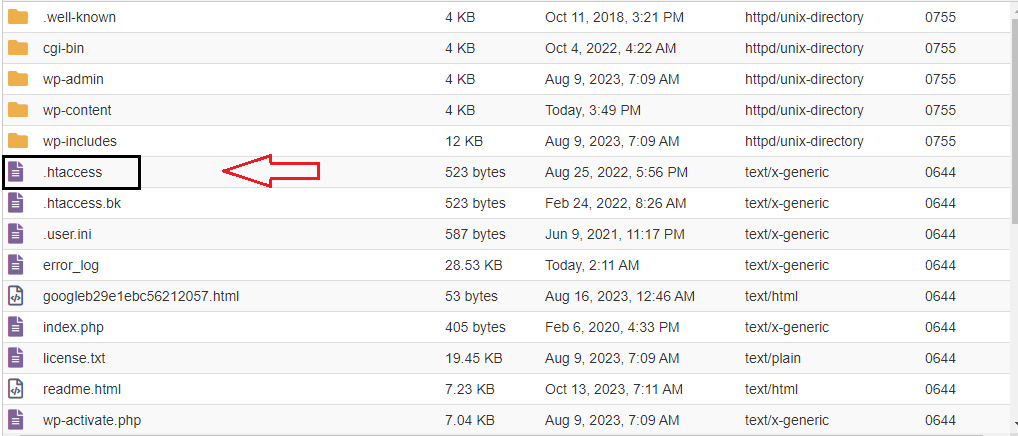Click the .well-known folder icon
1018x436 pixels.
(18, 17)
